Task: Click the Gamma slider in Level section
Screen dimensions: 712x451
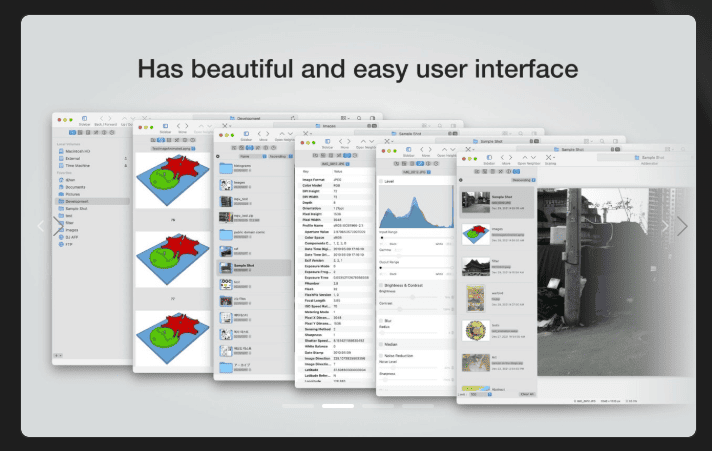Action: (416, 256)
